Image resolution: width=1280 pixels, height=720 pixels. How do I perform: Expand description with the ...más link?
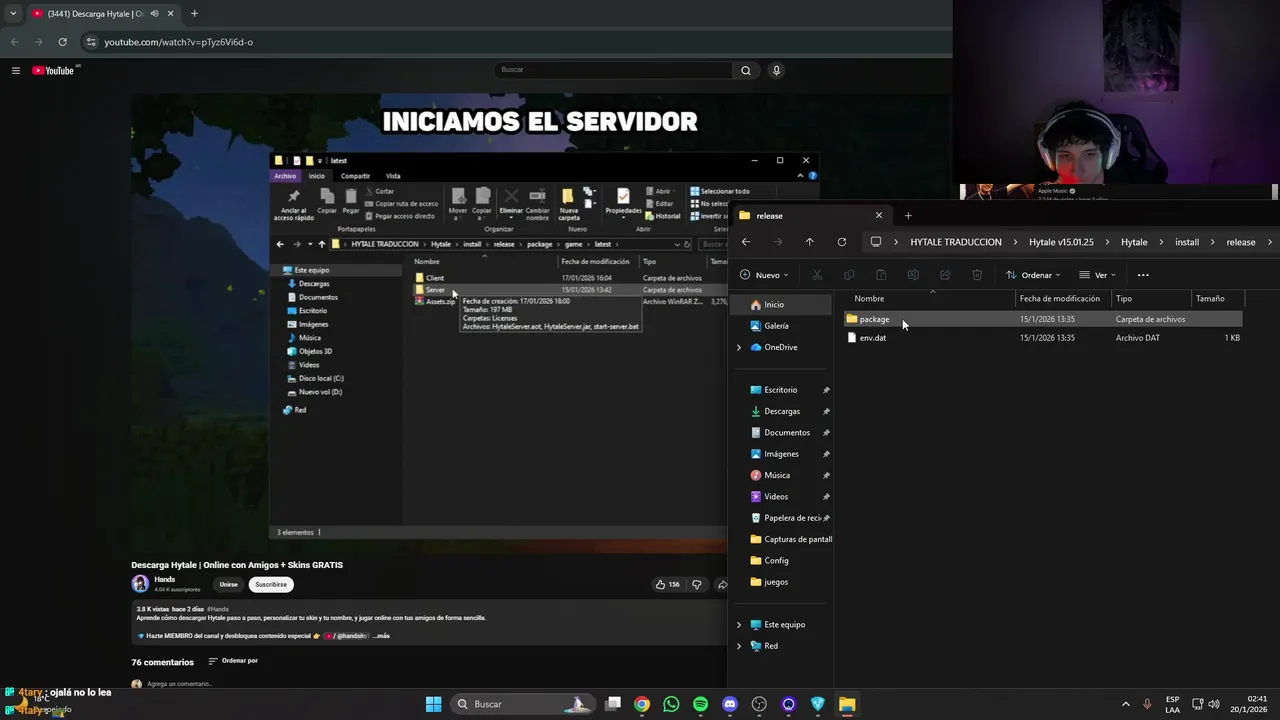(x=380, y=636)
